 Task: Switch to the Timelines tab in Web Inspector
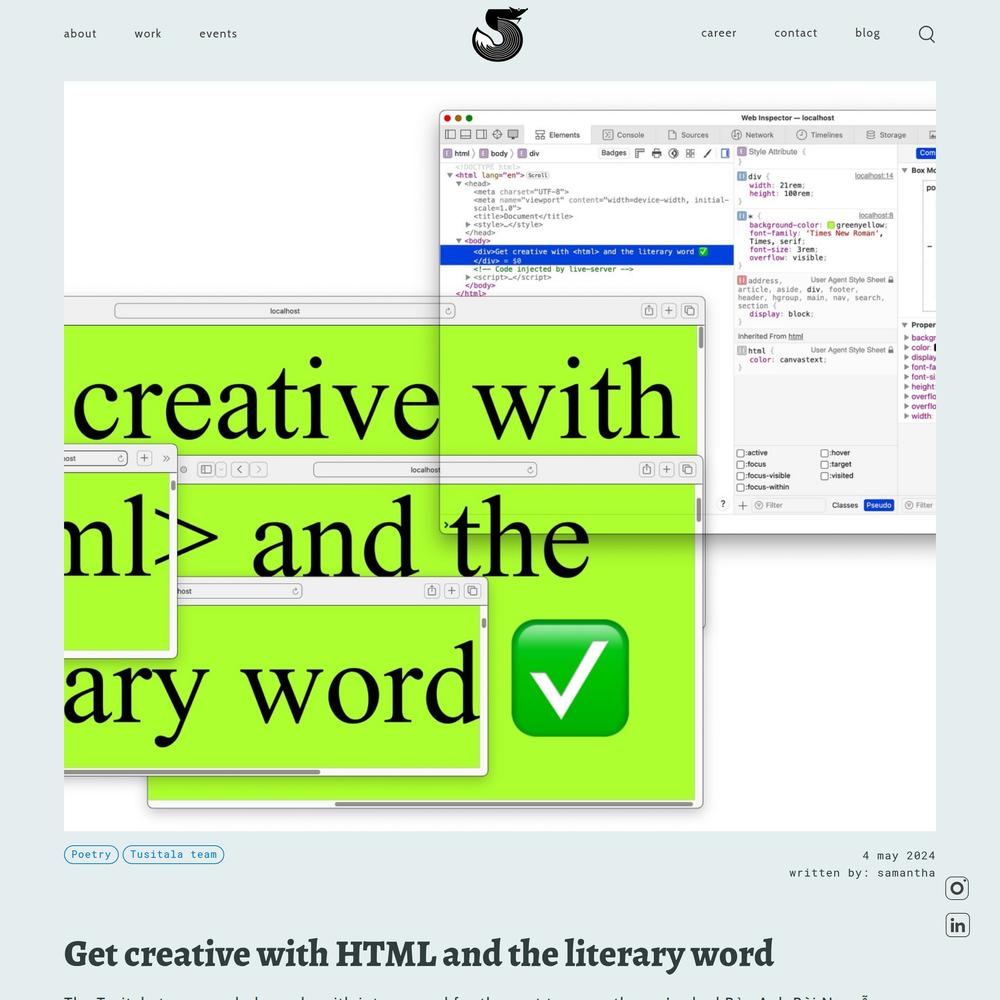pyautogui.click(x=819, y=135)
